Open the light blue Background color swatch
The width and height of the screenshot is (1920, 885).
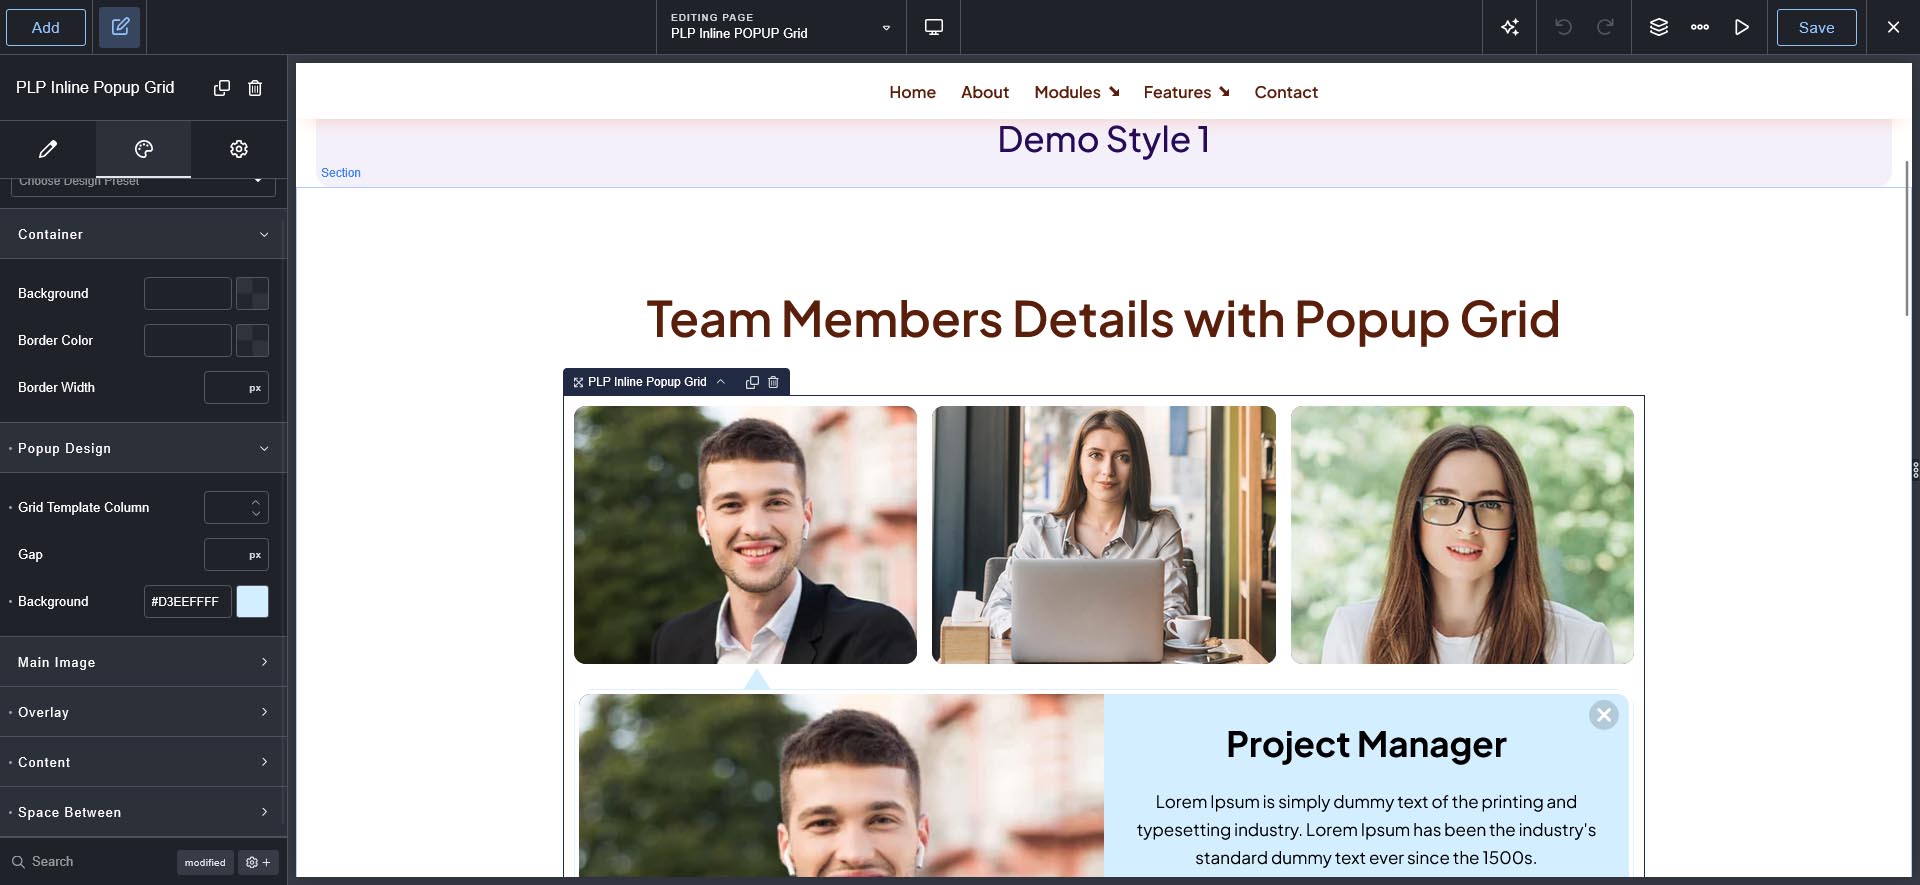tap(252, 601)
